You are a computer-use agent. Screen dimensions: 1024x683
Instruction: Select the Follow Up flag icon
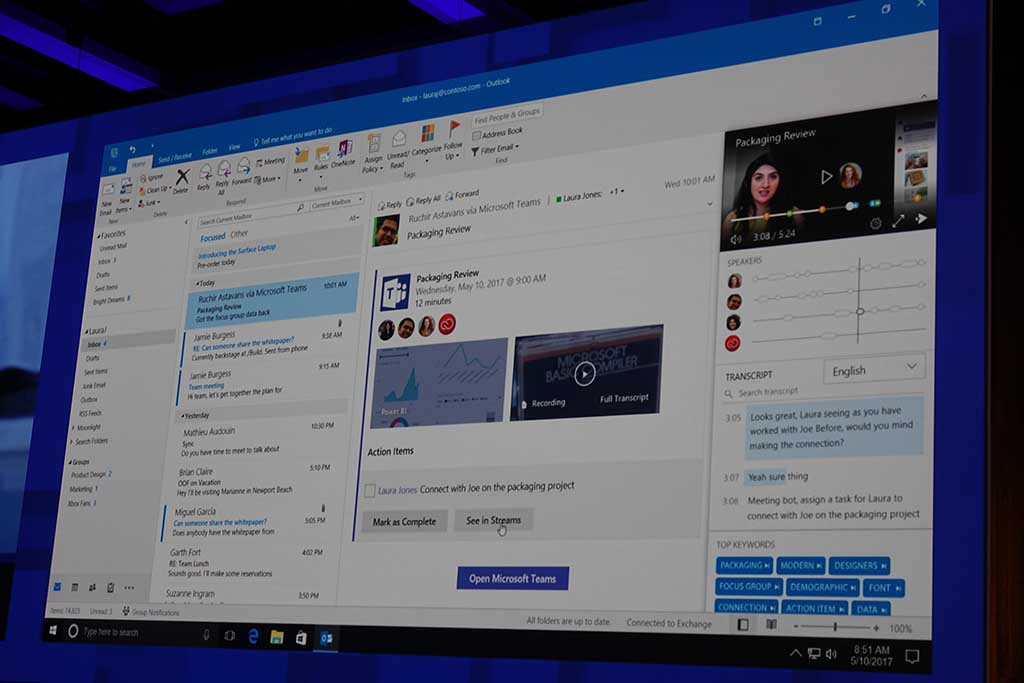click(x=453, y=128)
